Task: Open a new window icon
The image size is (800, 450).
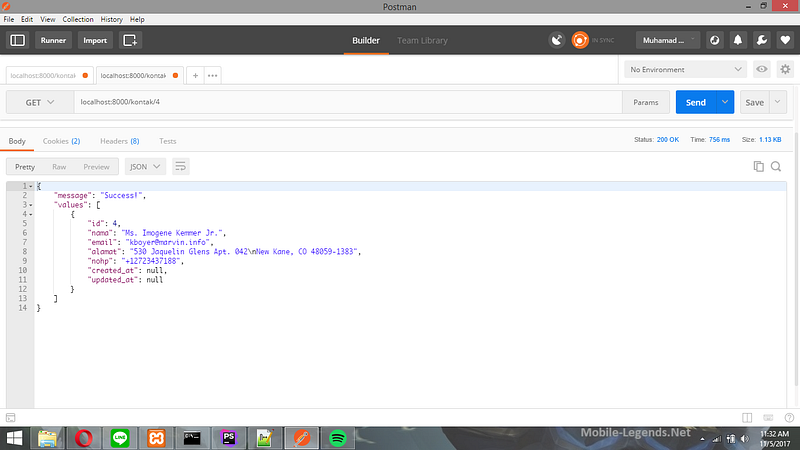Action: pyautogui.click(x=130, y=40)
